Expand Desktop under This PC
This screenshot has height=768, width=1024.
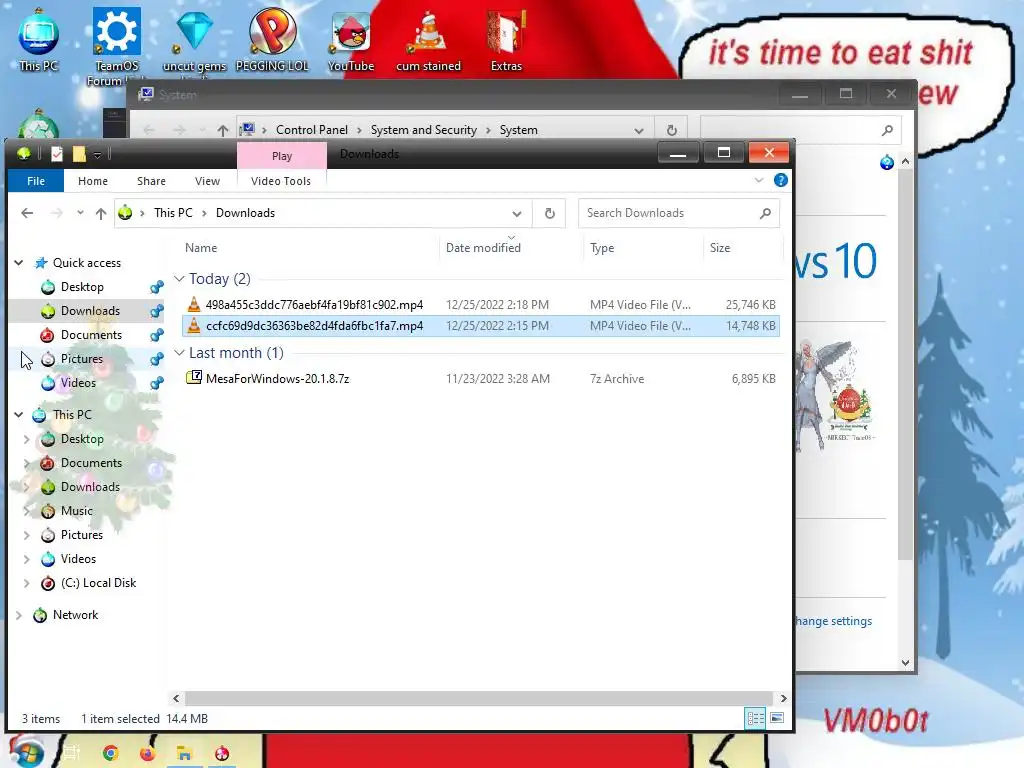coord(27,440)
